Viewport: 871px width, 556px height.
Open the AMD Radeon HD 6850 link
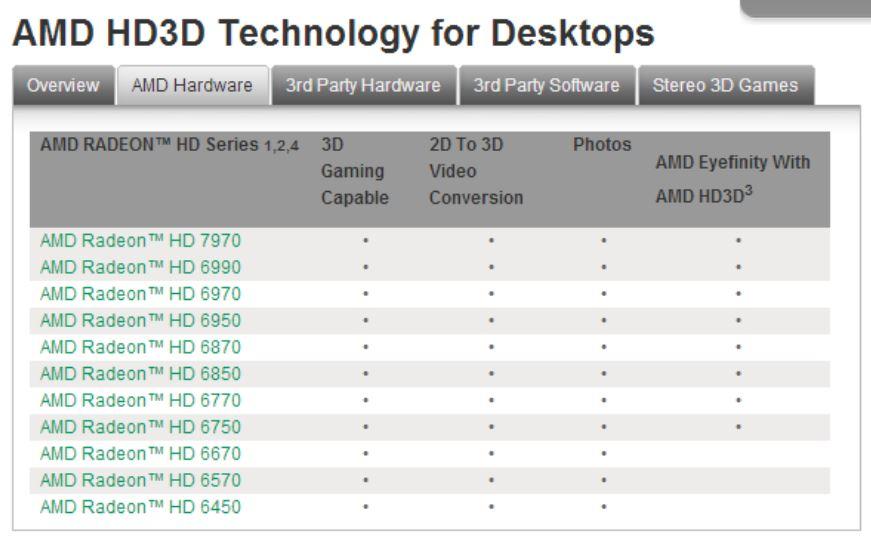point(141,374)
